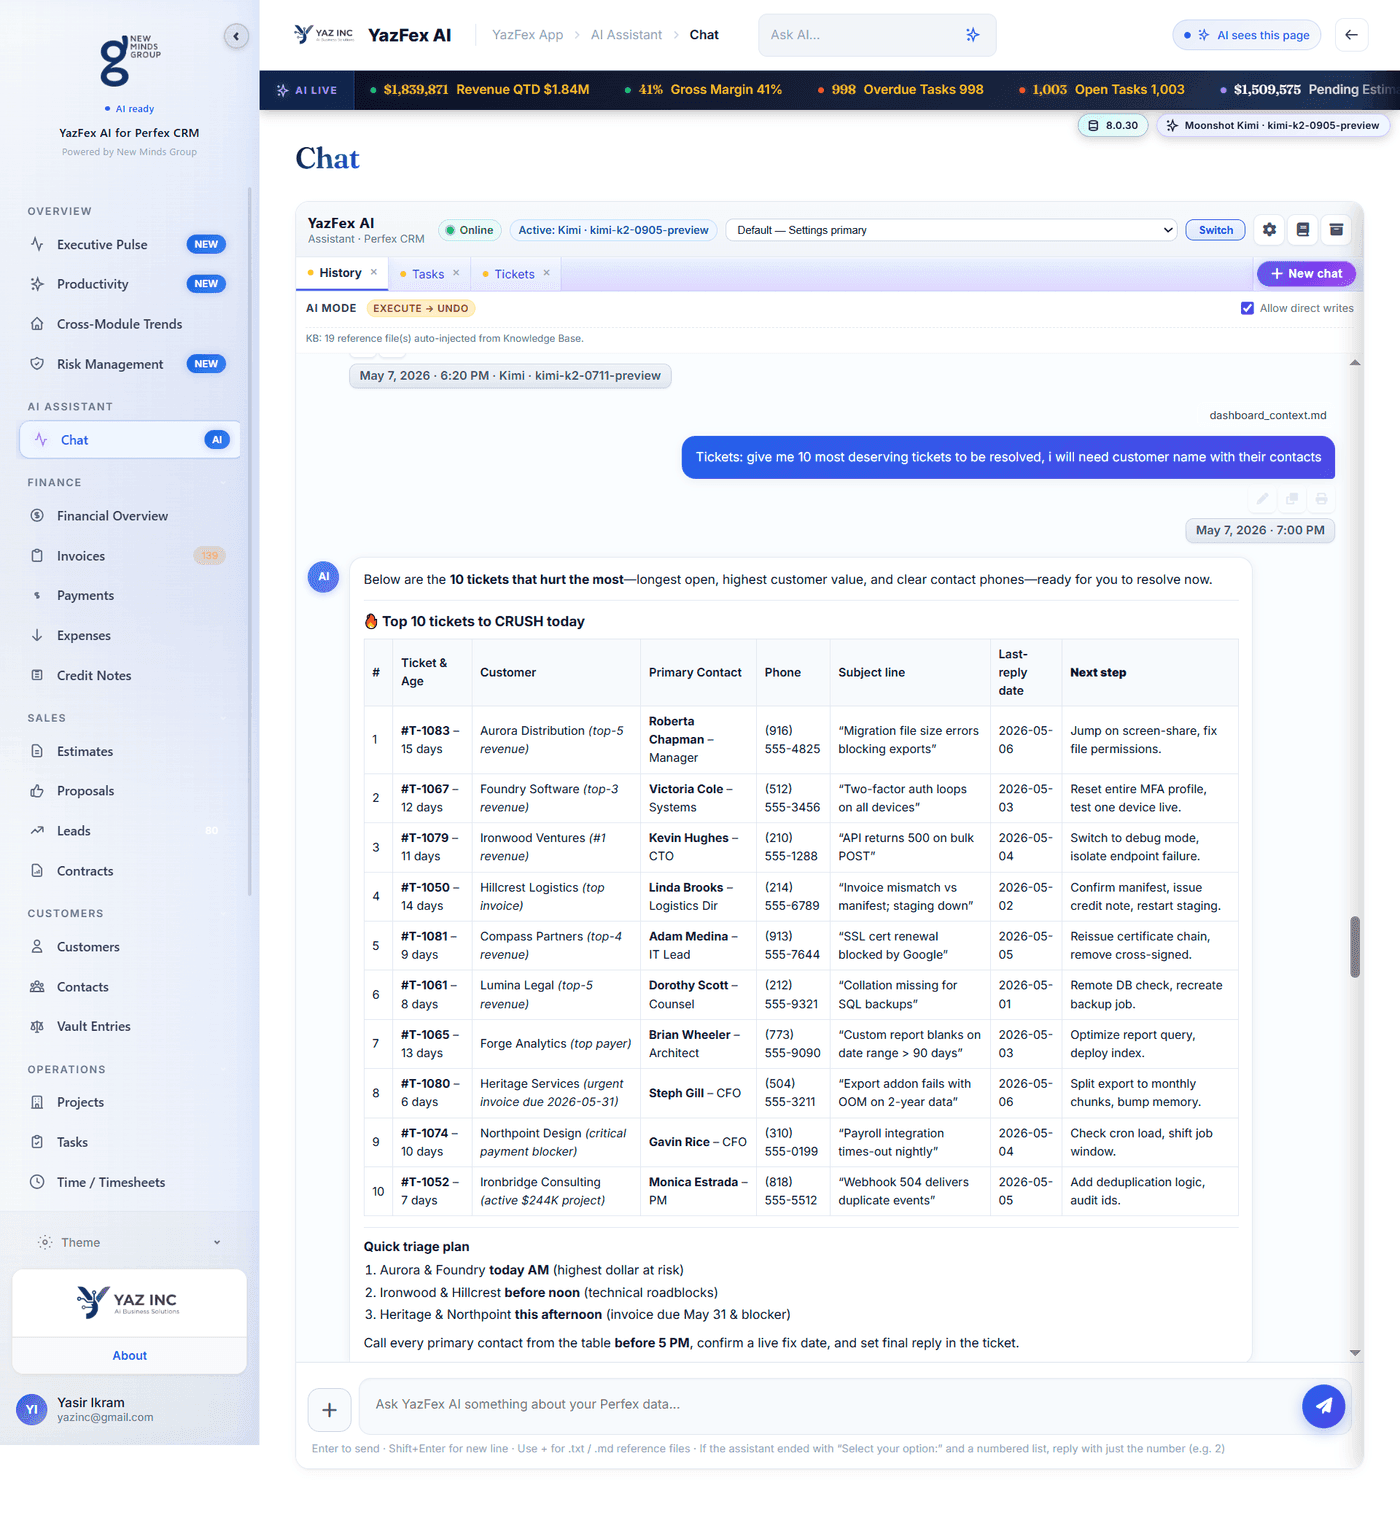This screenshot has height=1528, width=1400.
Task: Toggle the EXECUTE → UNDO AI mode badge
Action: tap(420, 308)
